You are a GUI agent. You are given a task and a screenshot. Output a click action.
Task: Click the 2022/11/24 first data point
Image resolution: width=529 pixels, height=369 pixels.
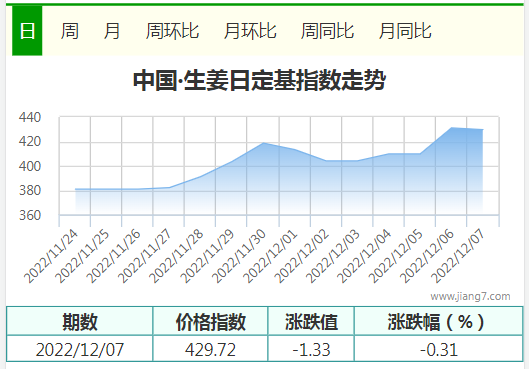click(75, 189)
